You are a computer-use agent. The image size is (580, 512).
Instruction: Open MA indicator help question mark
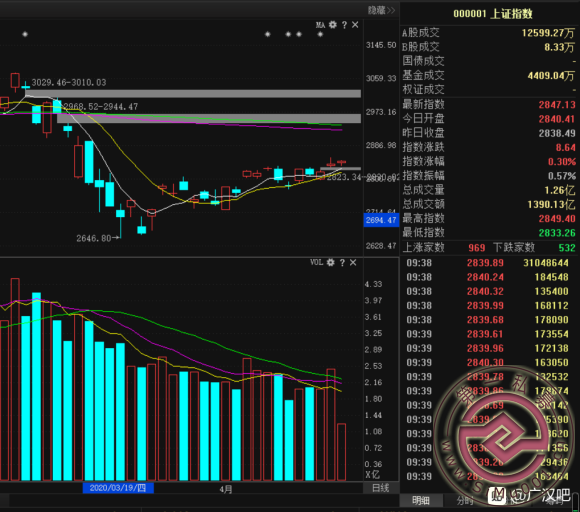(x=344, y=25)
